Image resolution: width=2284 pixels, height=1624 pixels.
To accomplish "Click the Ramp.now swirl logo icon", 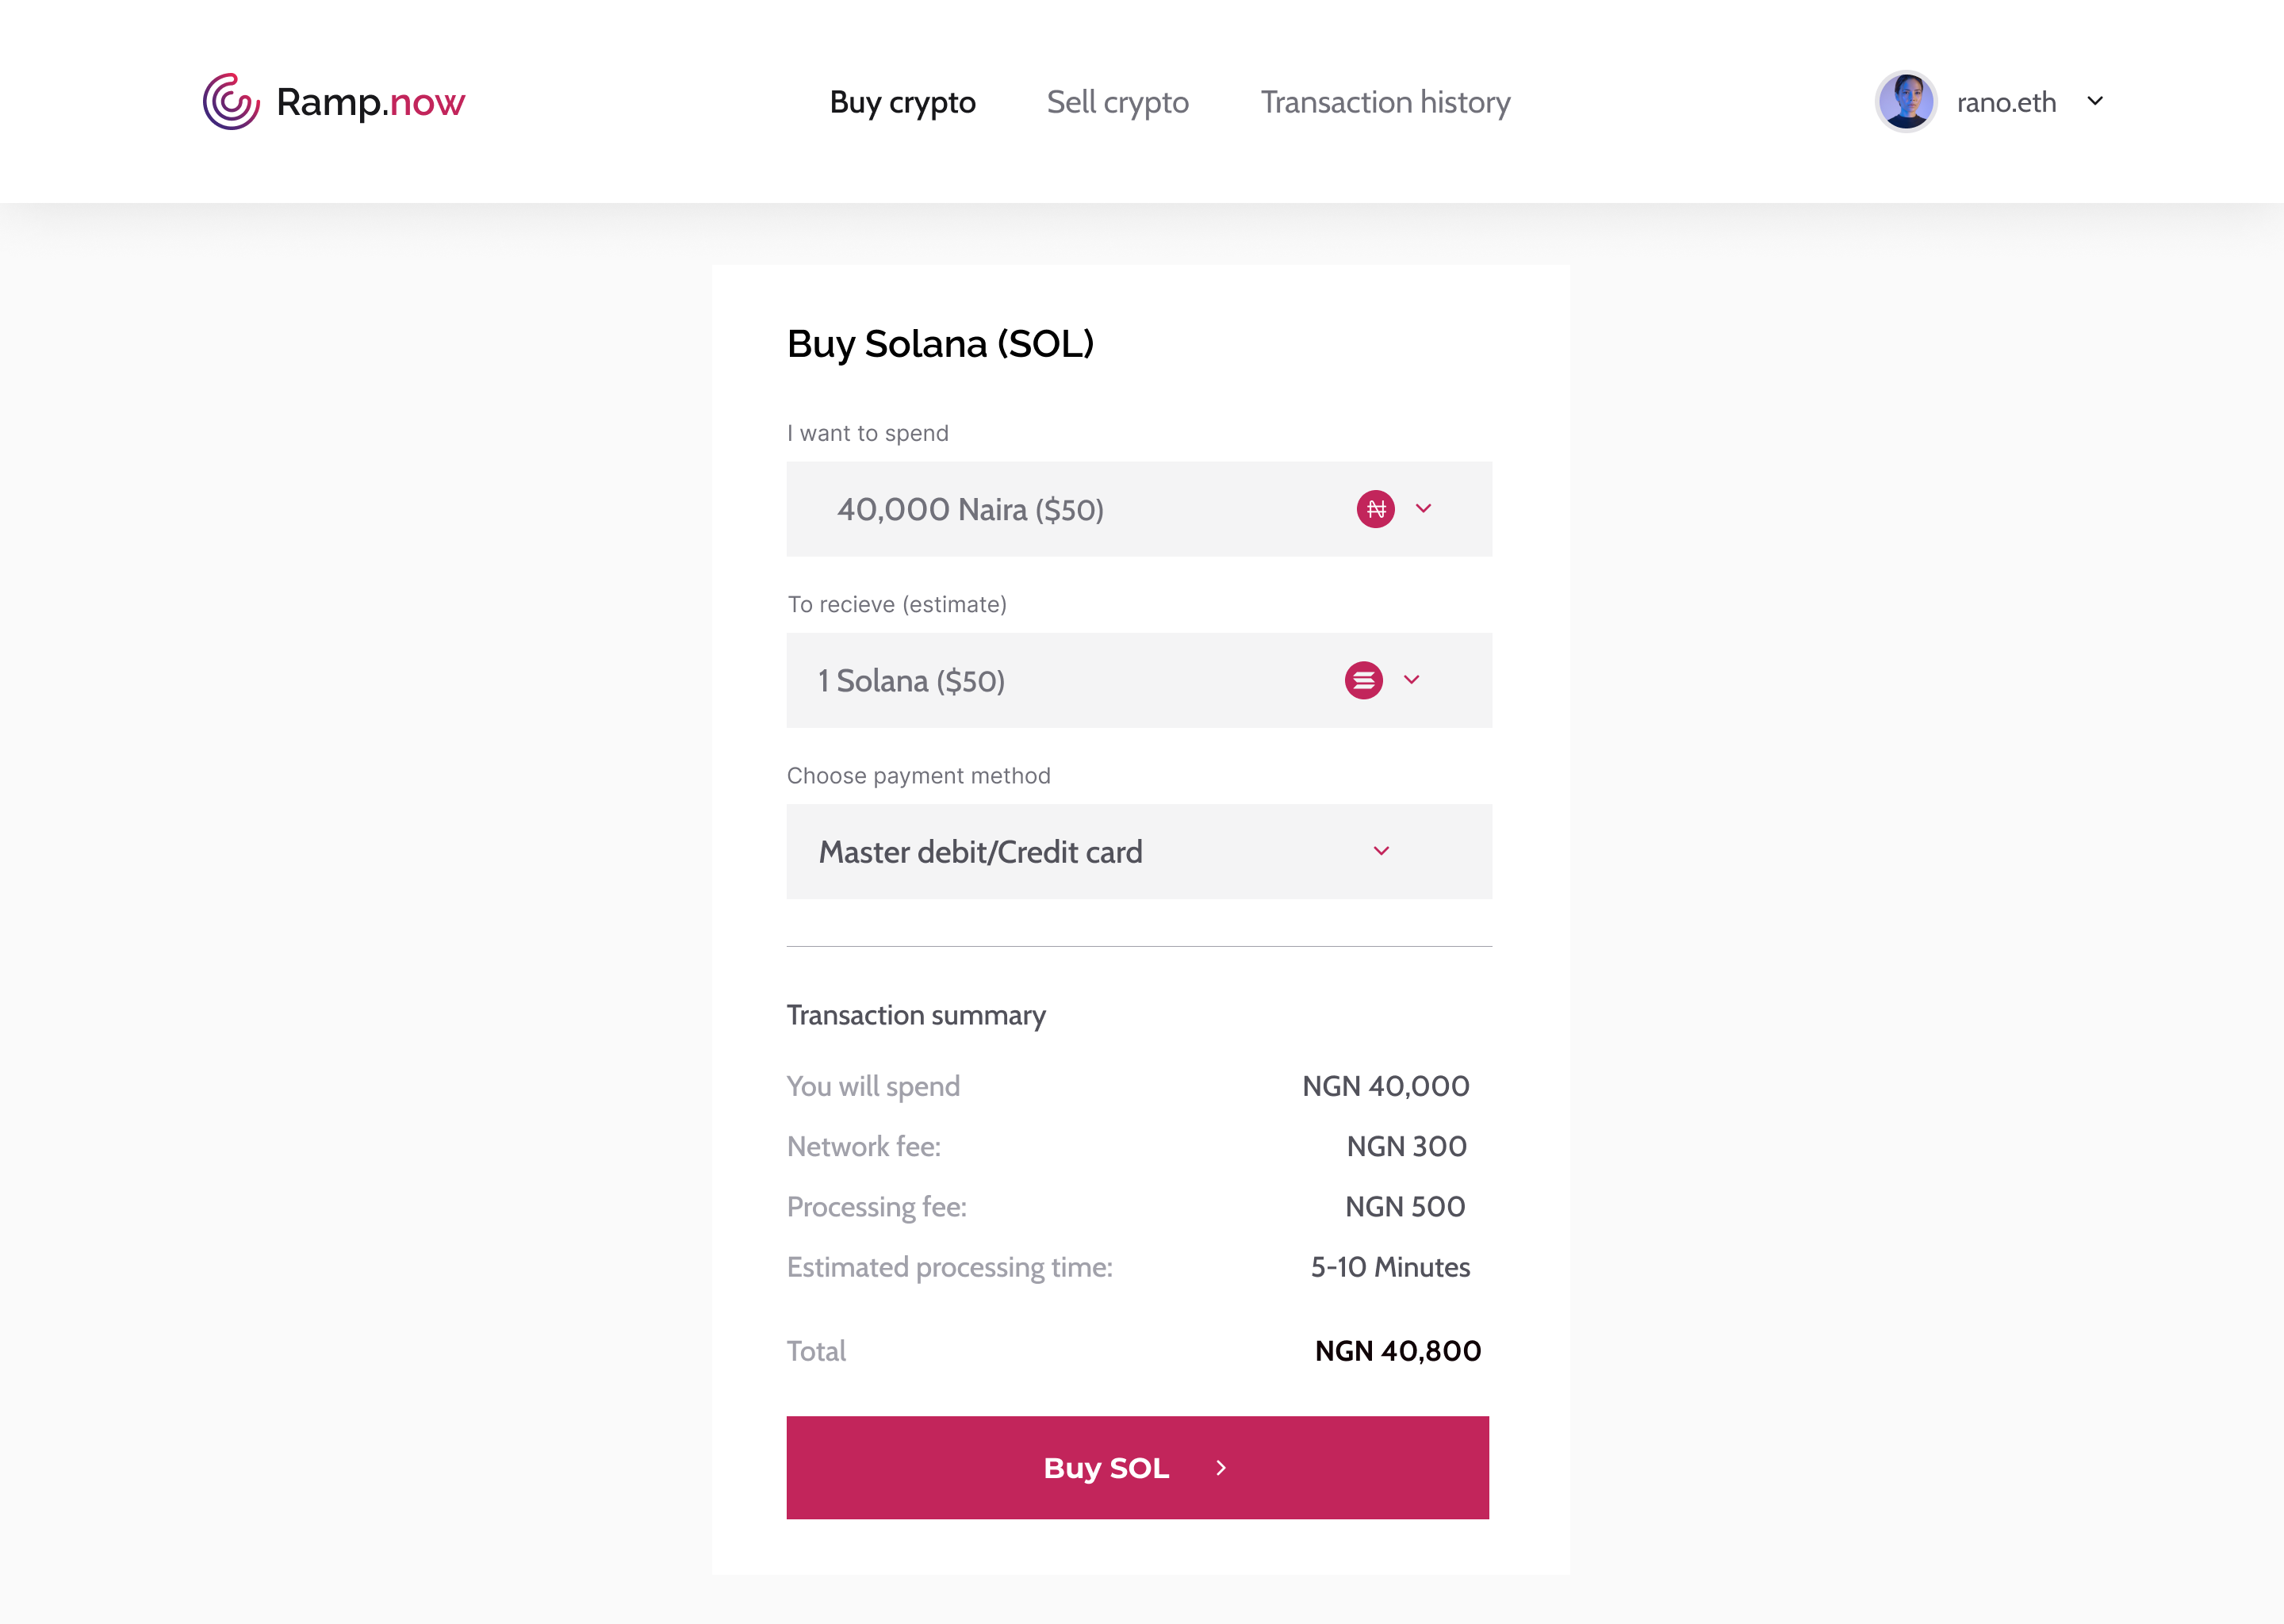I will (x=231, y=102).
